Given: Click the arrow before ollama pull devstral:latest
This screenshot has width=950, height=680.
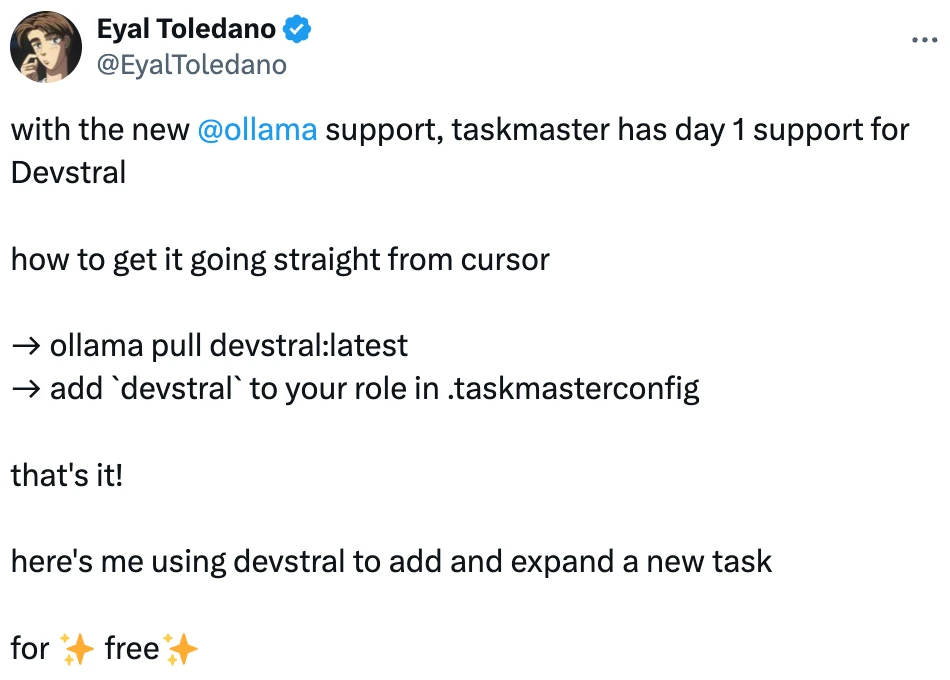Looking at the screenshot, I should coord(27,346).
